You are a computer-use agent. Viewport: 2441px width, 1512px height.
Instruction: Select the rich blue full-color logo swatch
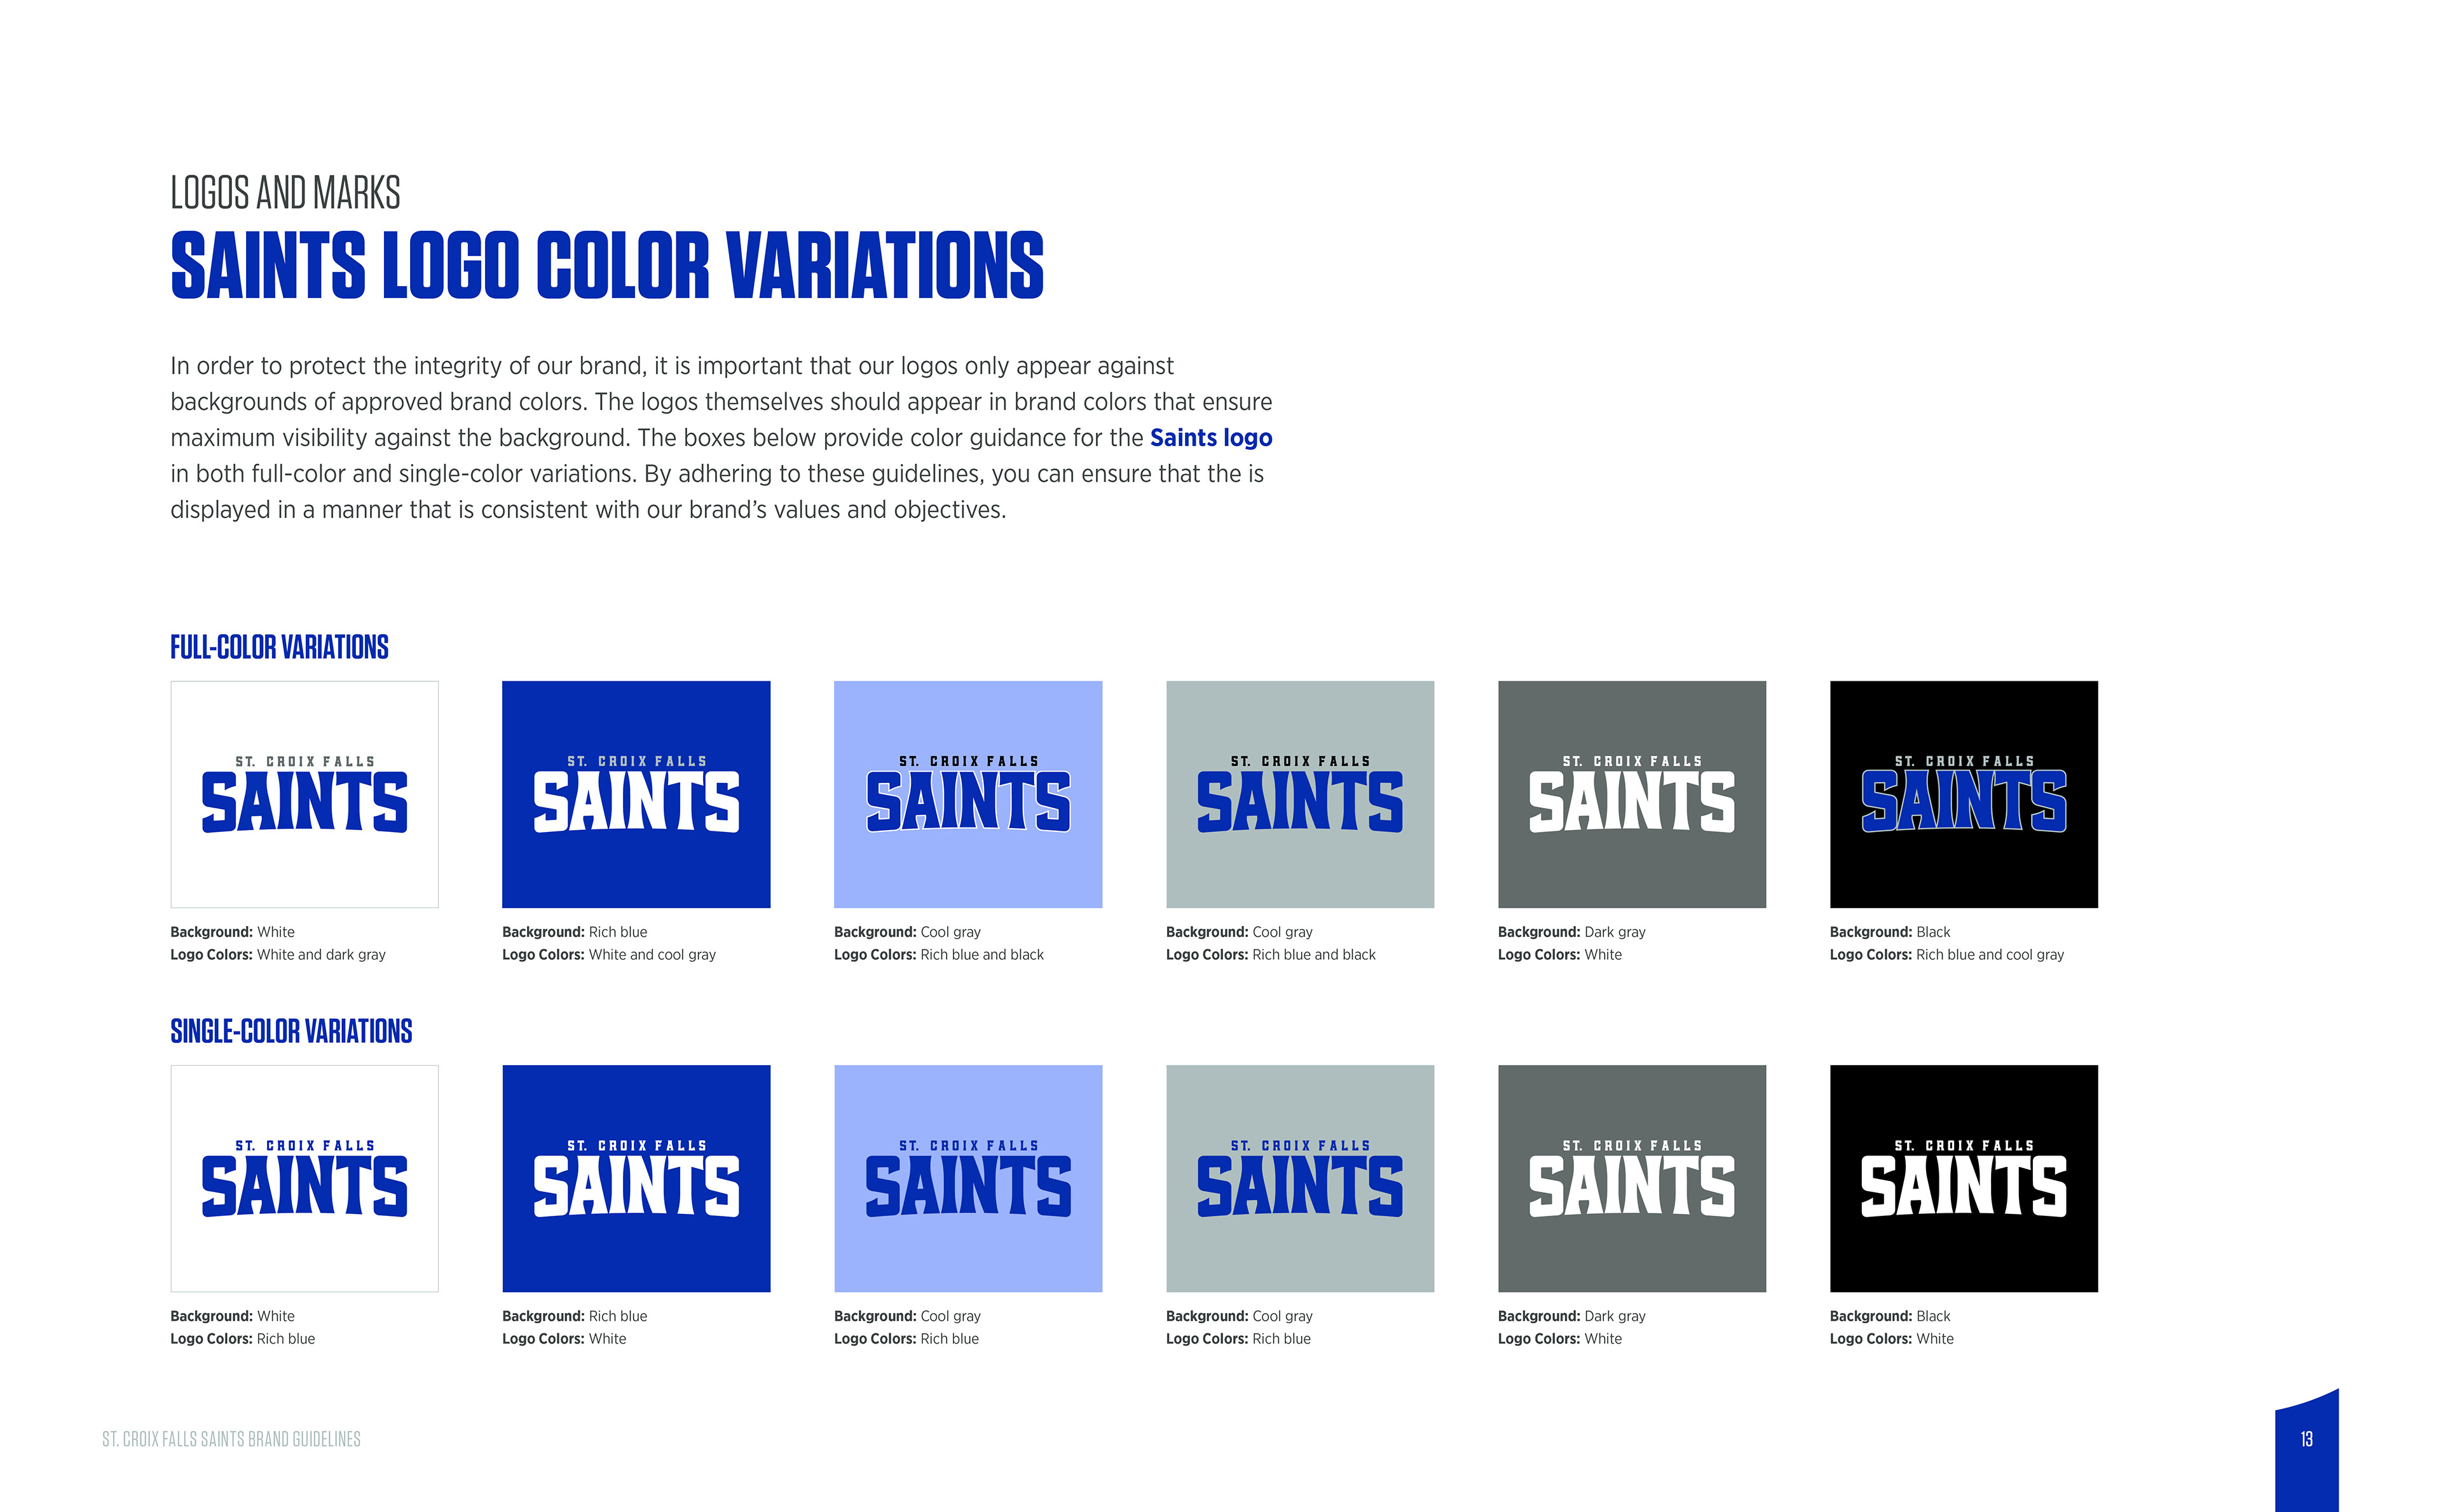tap(636, 795)
